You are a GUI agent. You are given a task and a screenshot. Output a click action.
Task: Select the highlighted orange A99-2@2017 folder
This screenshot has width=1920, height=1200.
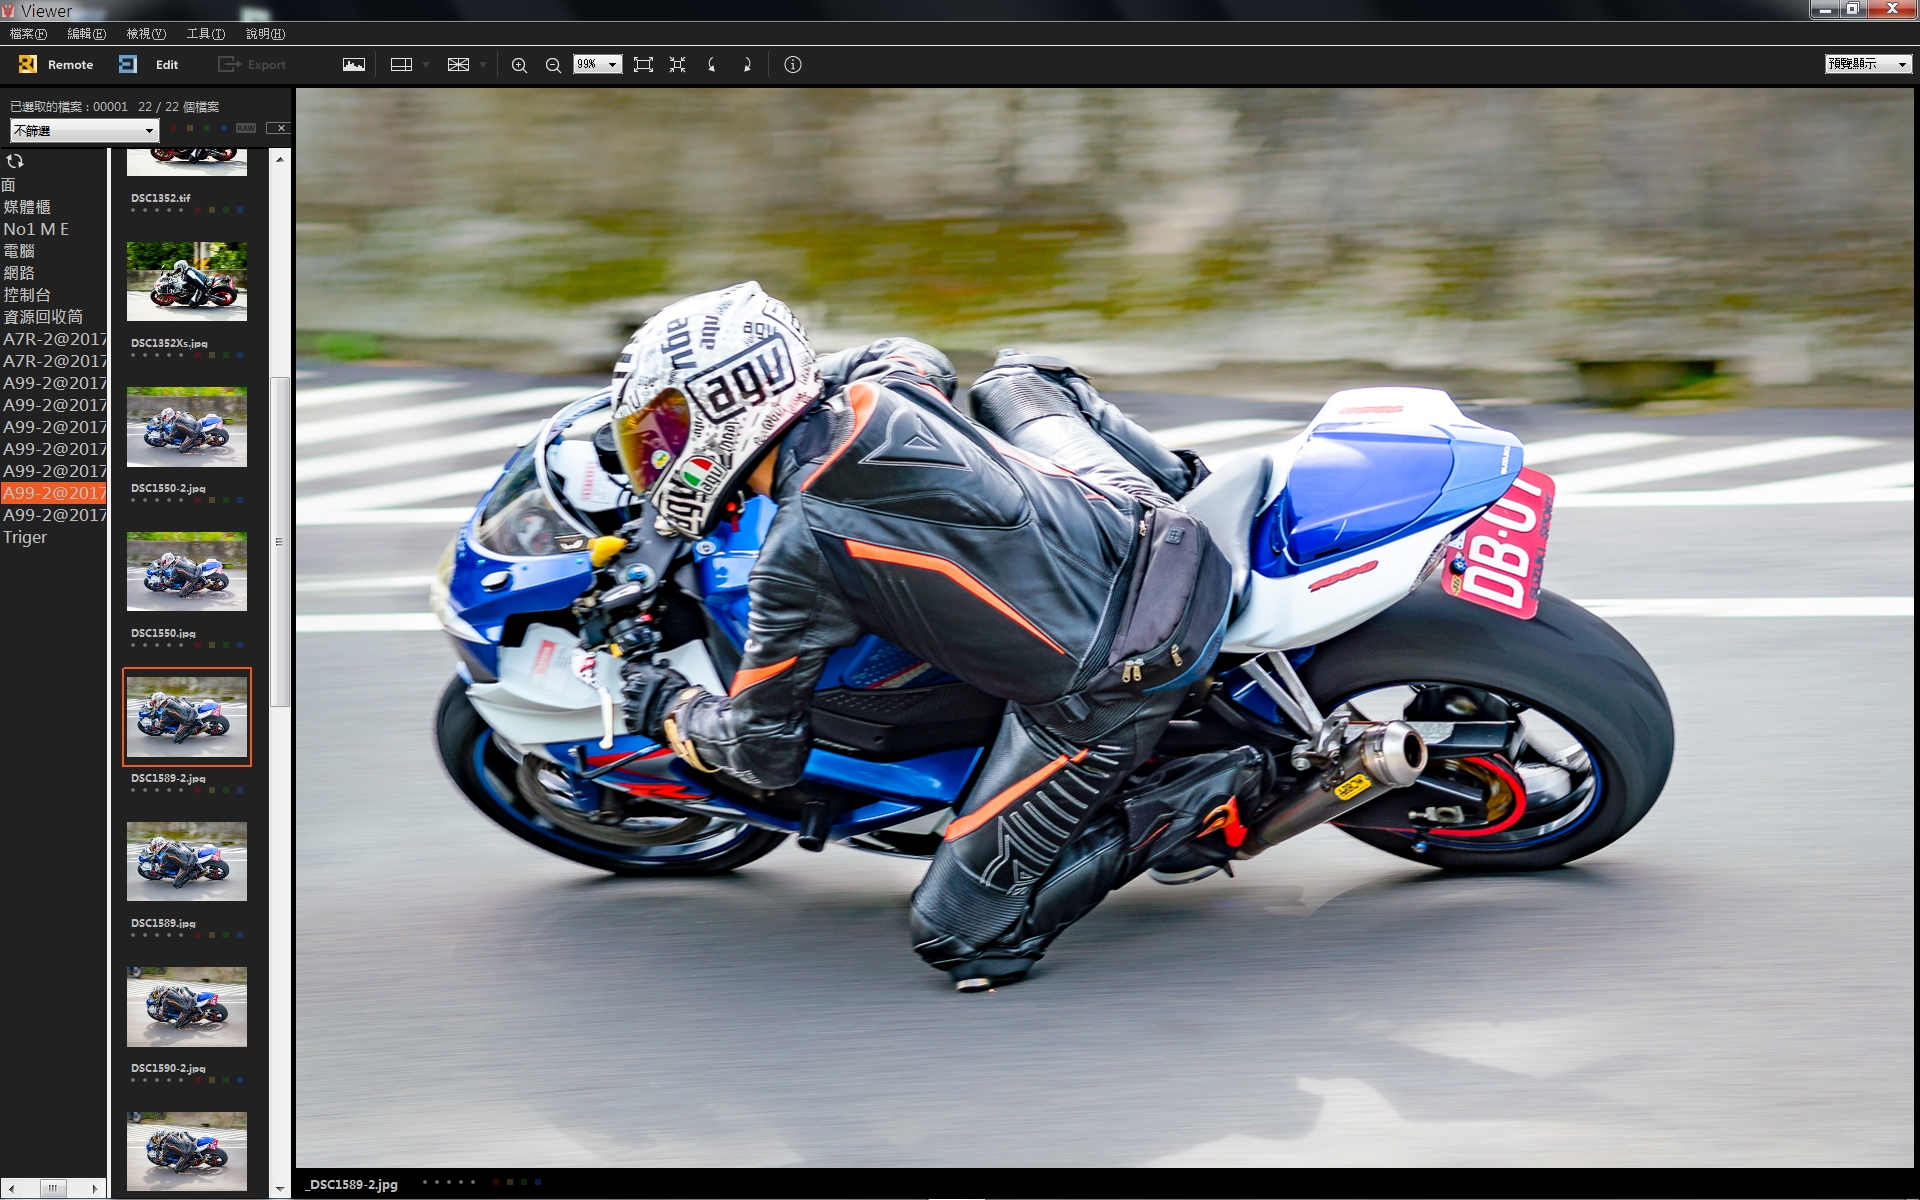coord(54,493)
